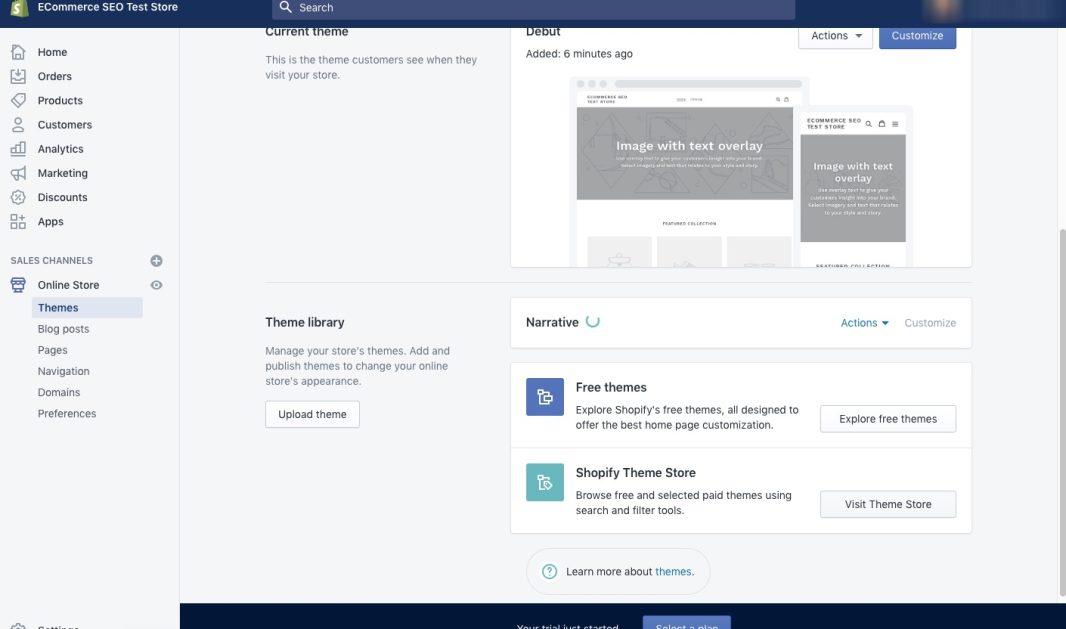Click the Apps grid icon

[18, 222]
